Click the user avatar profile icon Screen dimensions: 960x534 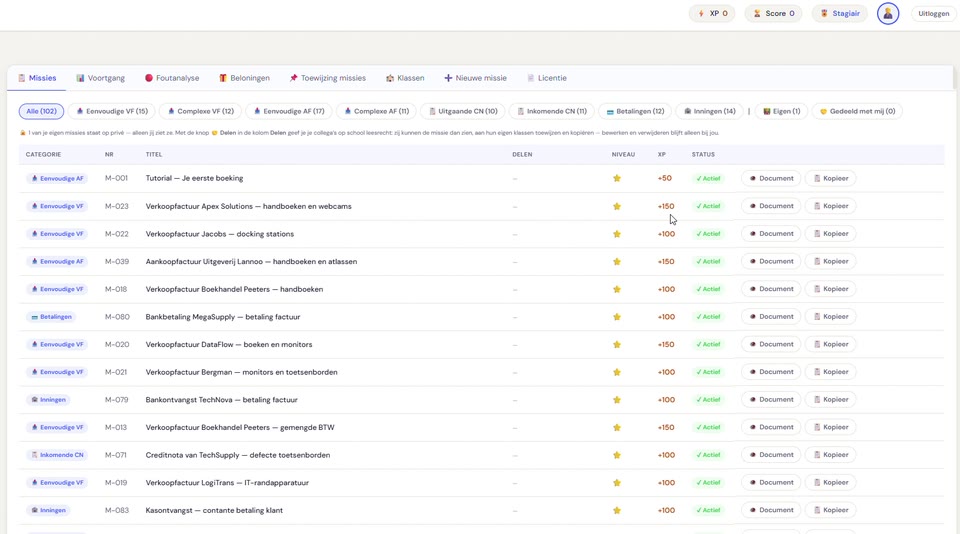click(x=888, y=13)
